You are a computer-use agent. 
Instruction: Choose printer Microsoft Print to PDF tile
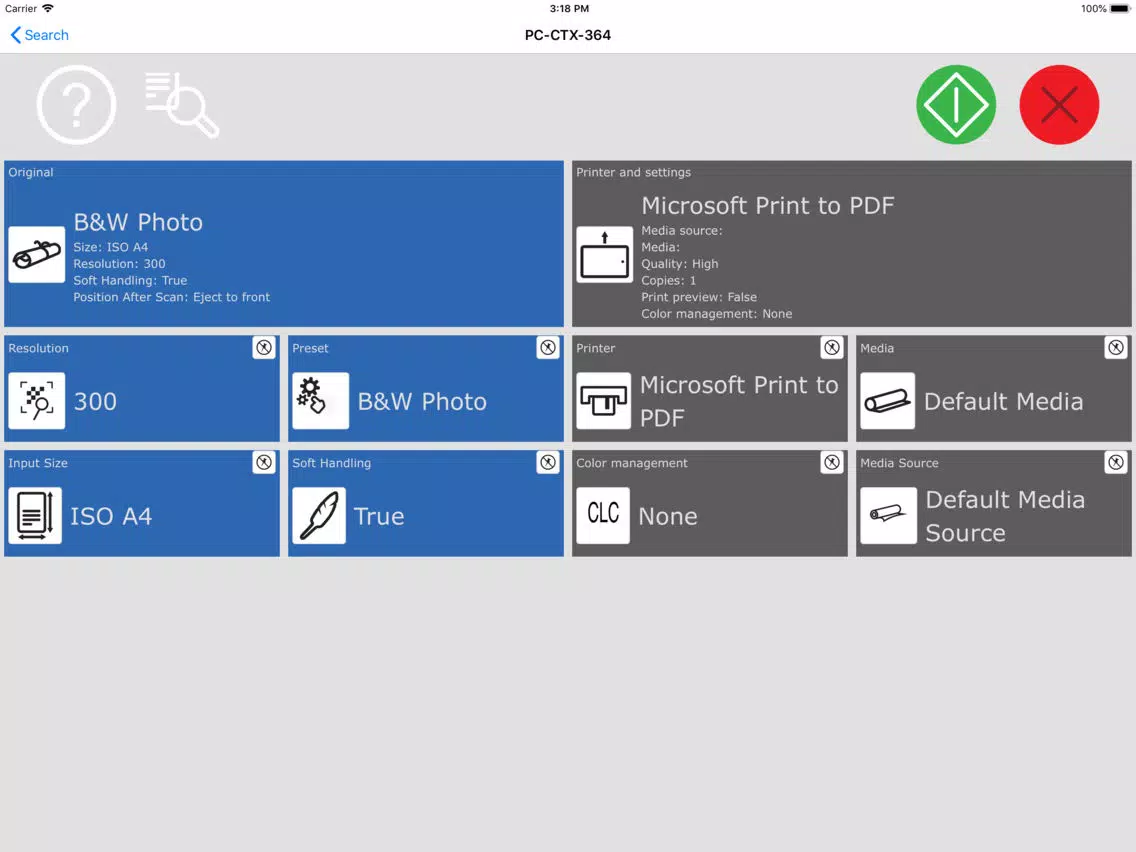tap(709, 388)
